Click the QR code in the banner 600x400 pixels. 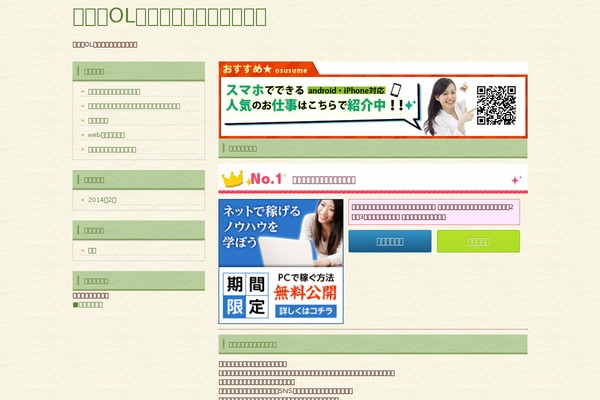496,105
